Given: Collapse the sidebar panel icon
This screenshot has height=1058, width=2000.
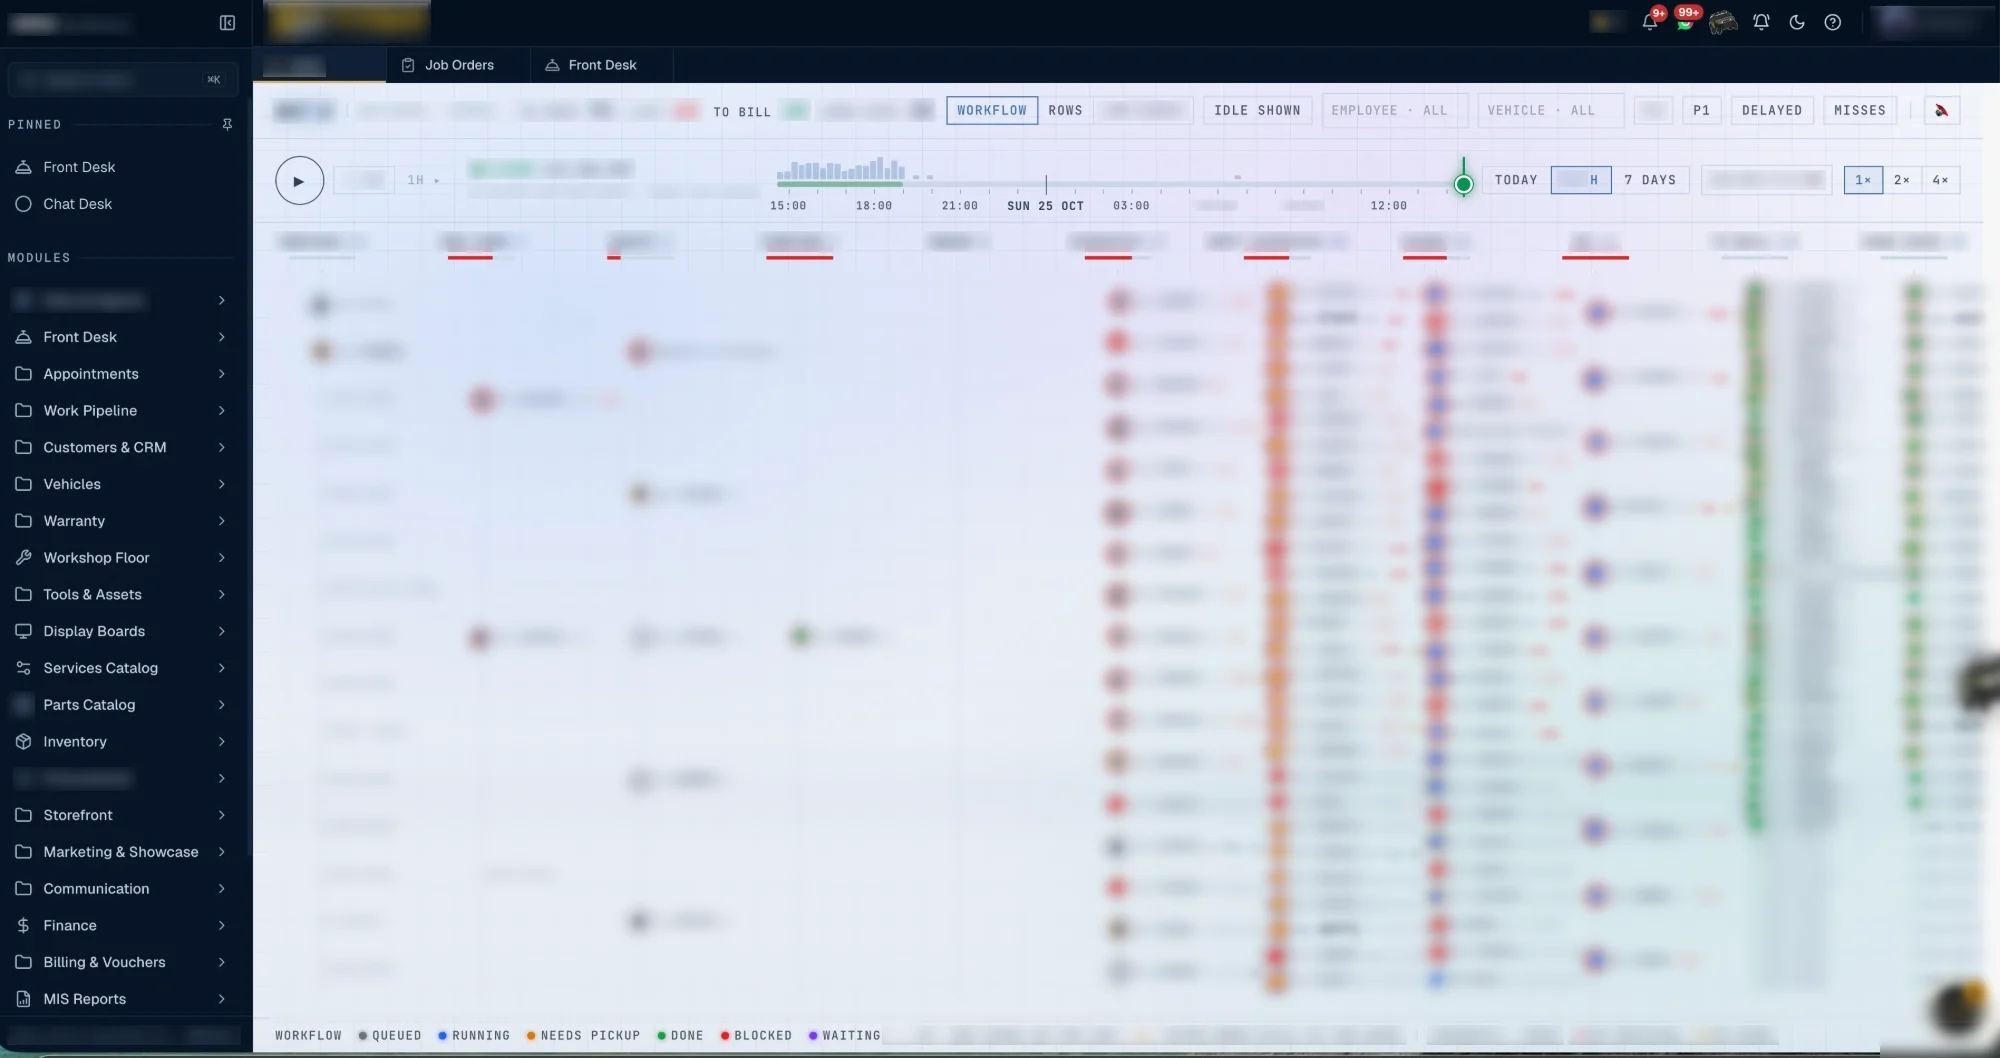Looking at the screenshot, I should pyautogui.click(x=227, y=23).
